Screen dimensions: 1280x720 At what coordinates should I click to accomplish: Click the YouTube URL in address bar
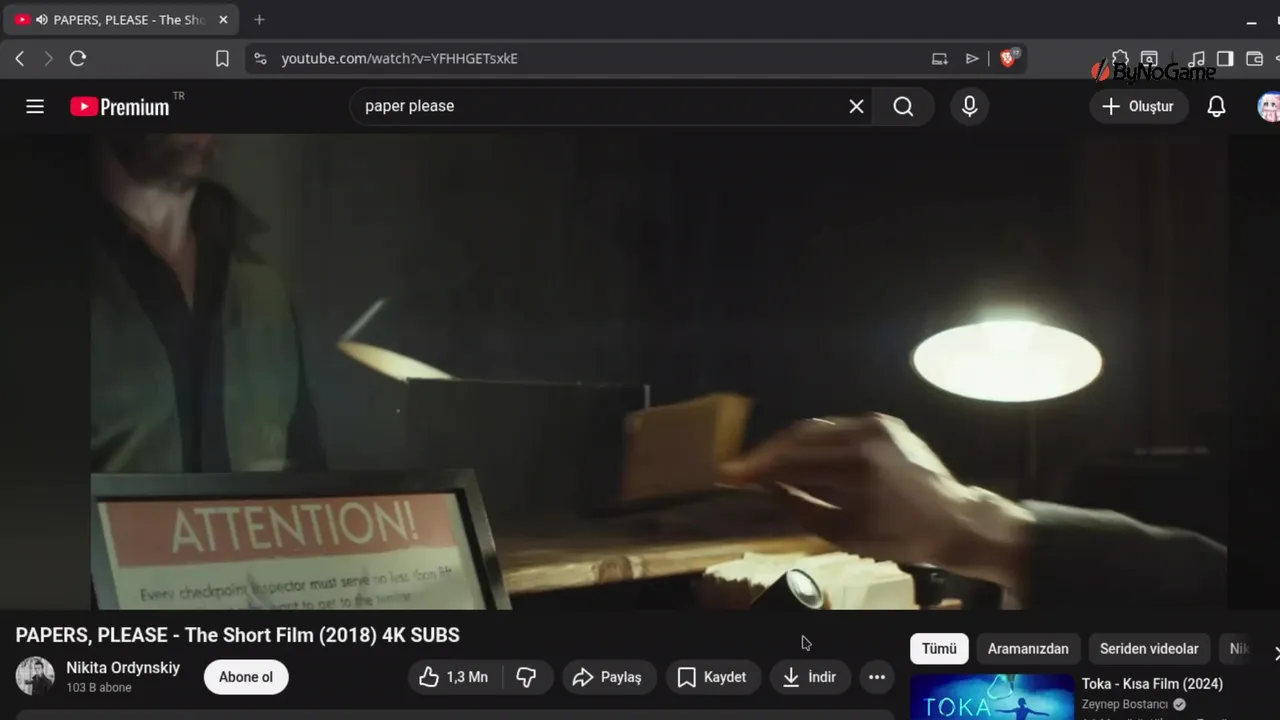[399, 59]
